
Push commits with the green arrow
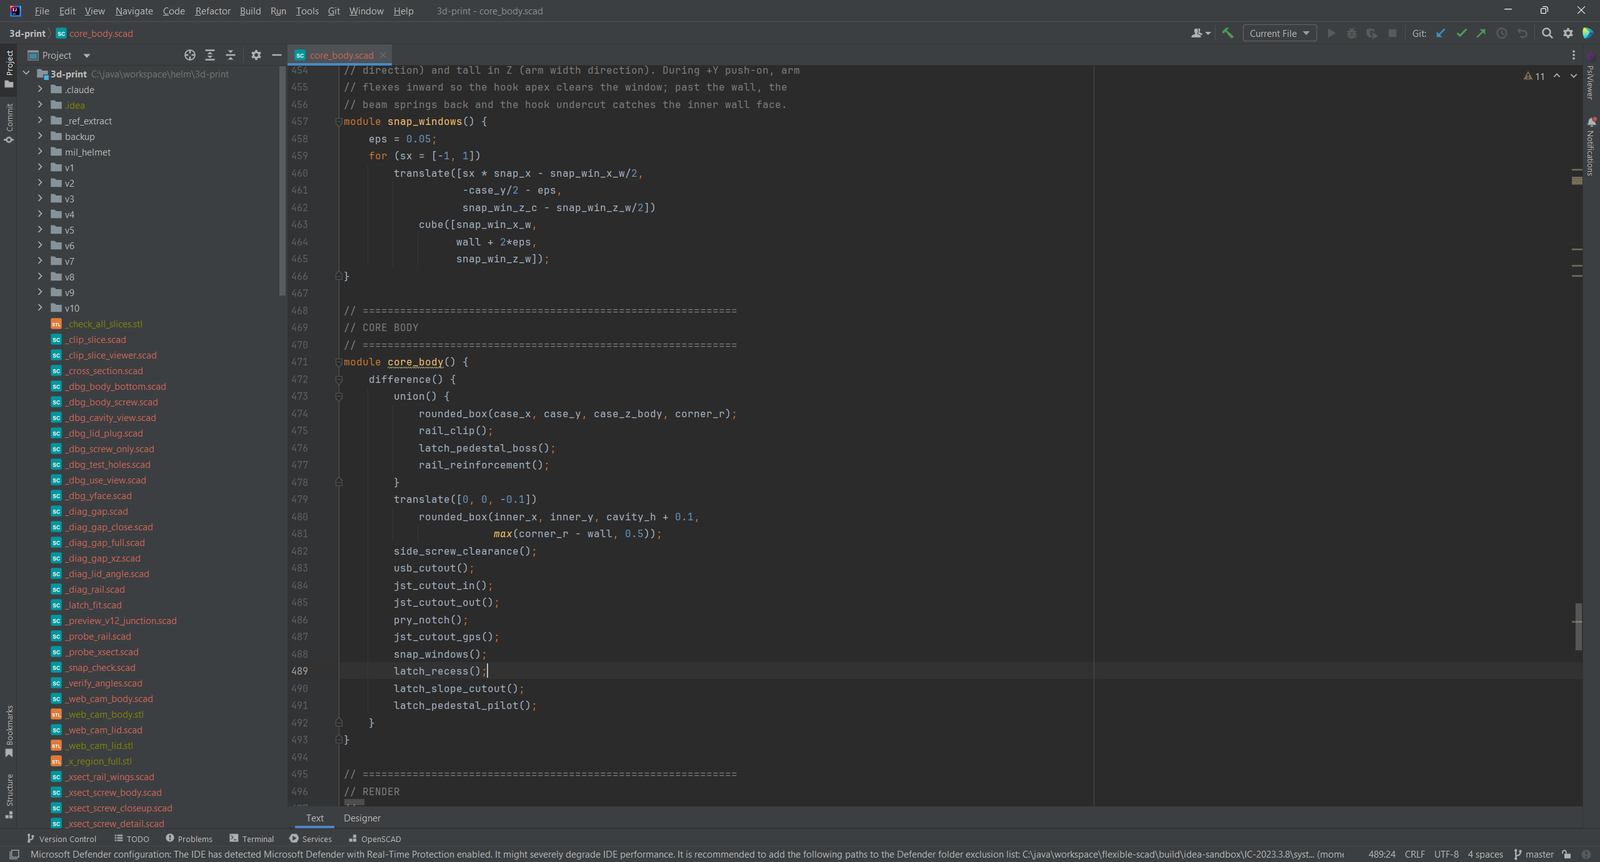click(1481, 33)
